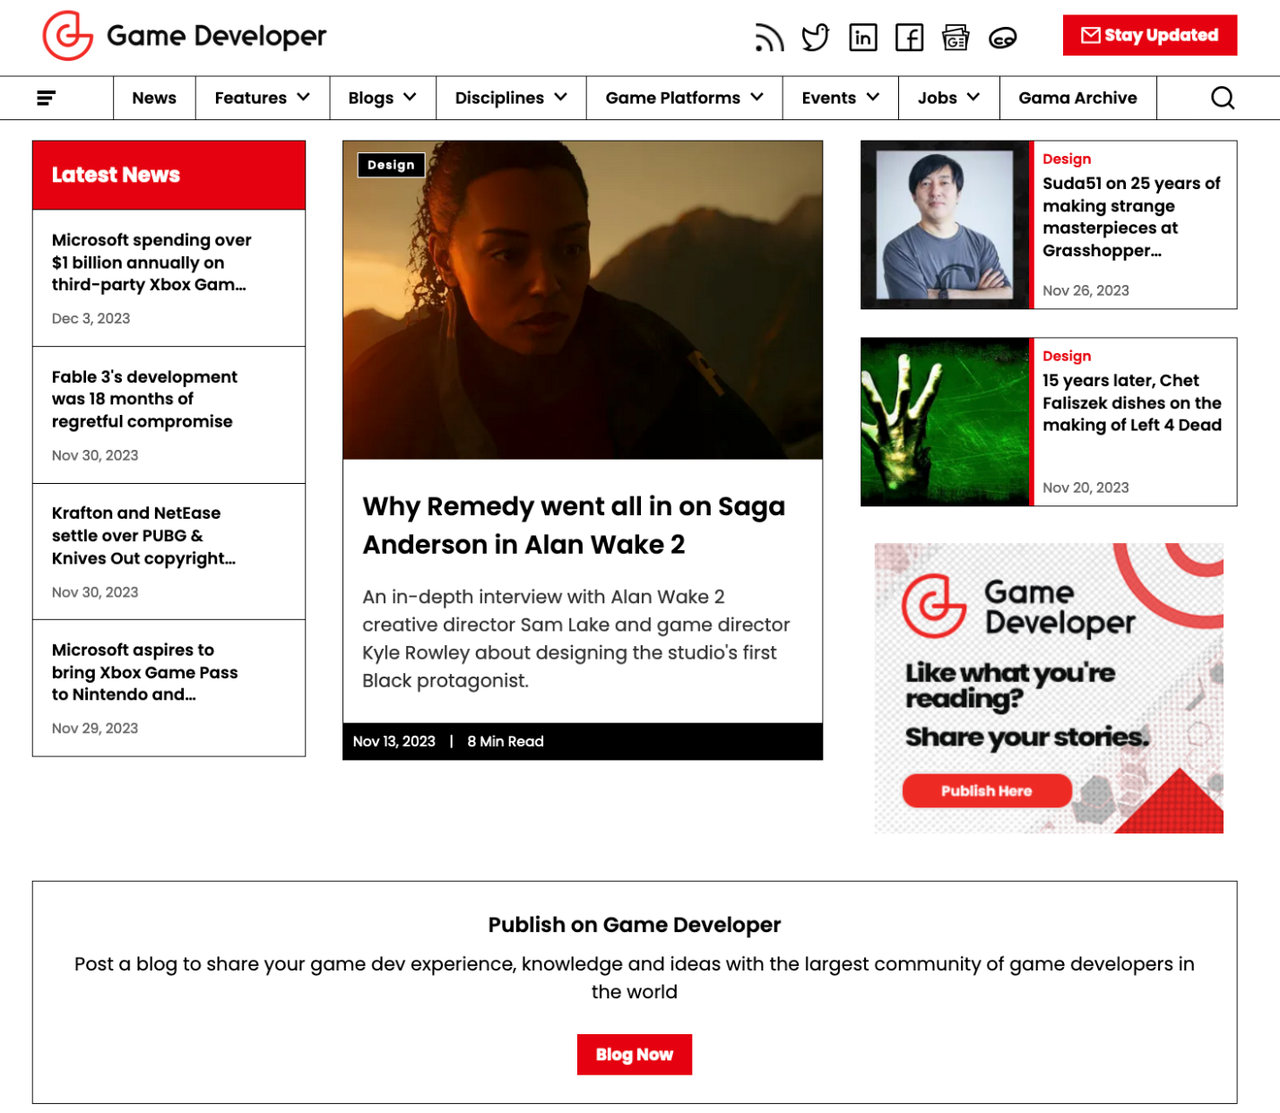
Task: Open the LinkedIn icon link
Action: tap(862, 38)
